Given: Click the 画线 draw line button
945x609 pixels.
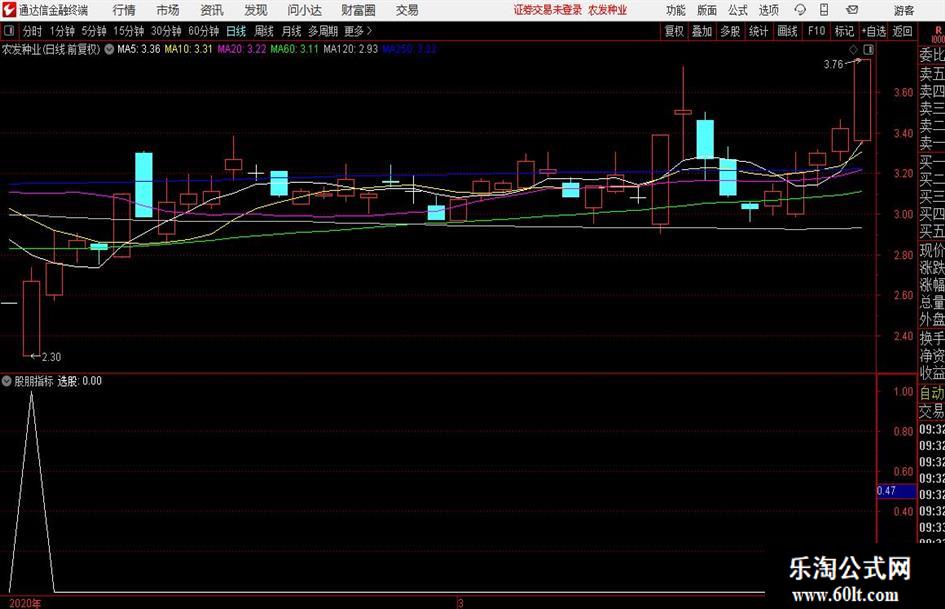Looking at the screenshot, I should tap(787, 31).
